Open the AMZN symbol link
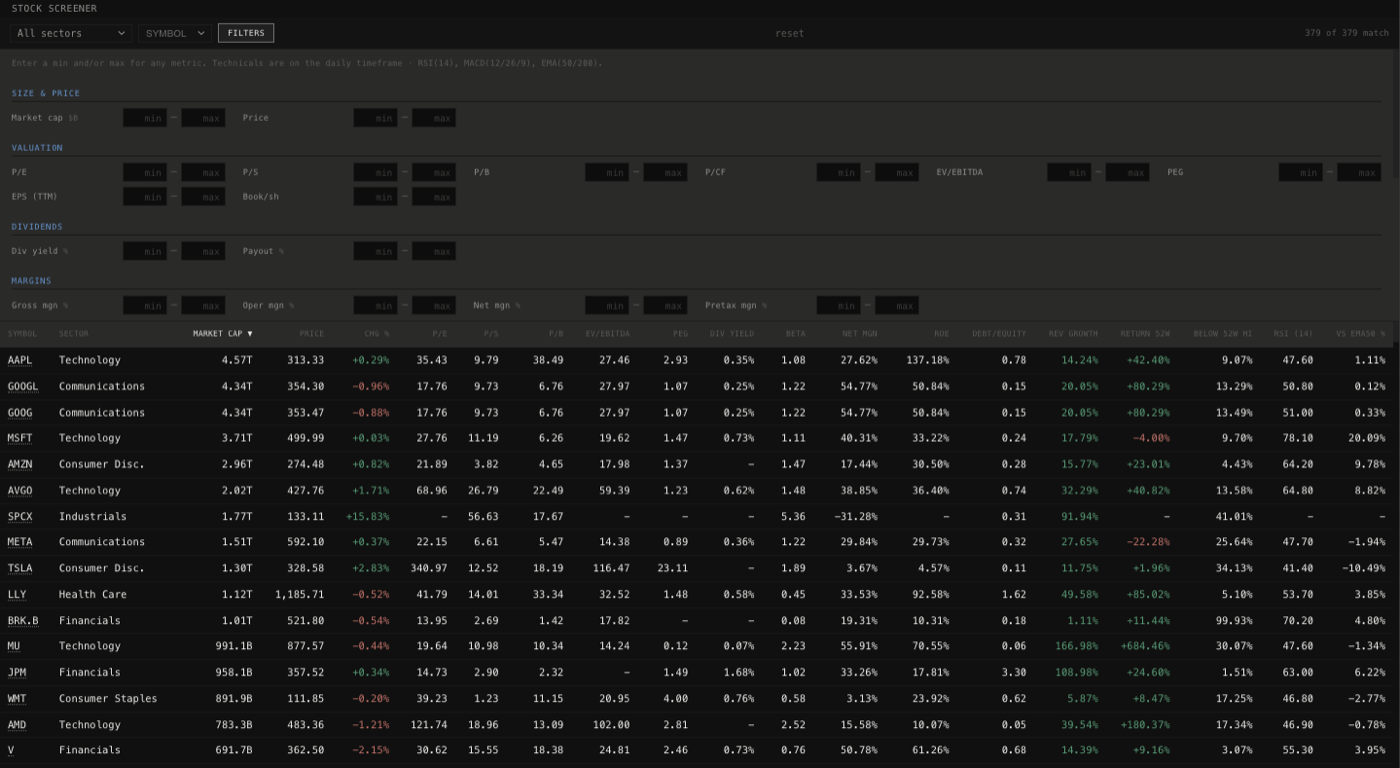Viewport: 1400px width, 768px height. pyautogui.click(x=20, y=464)
